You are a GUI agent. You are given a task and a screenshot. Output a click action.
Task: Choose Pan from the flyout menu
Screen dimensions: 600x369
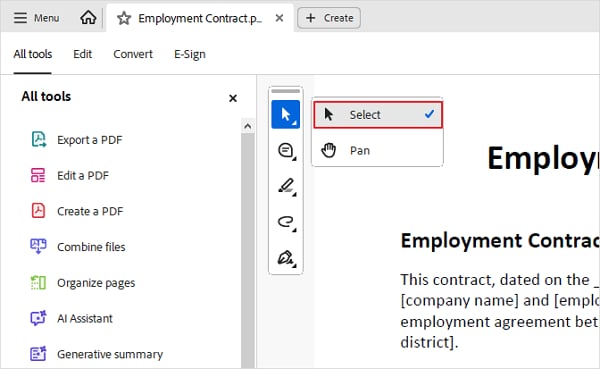tap(378, 150)
